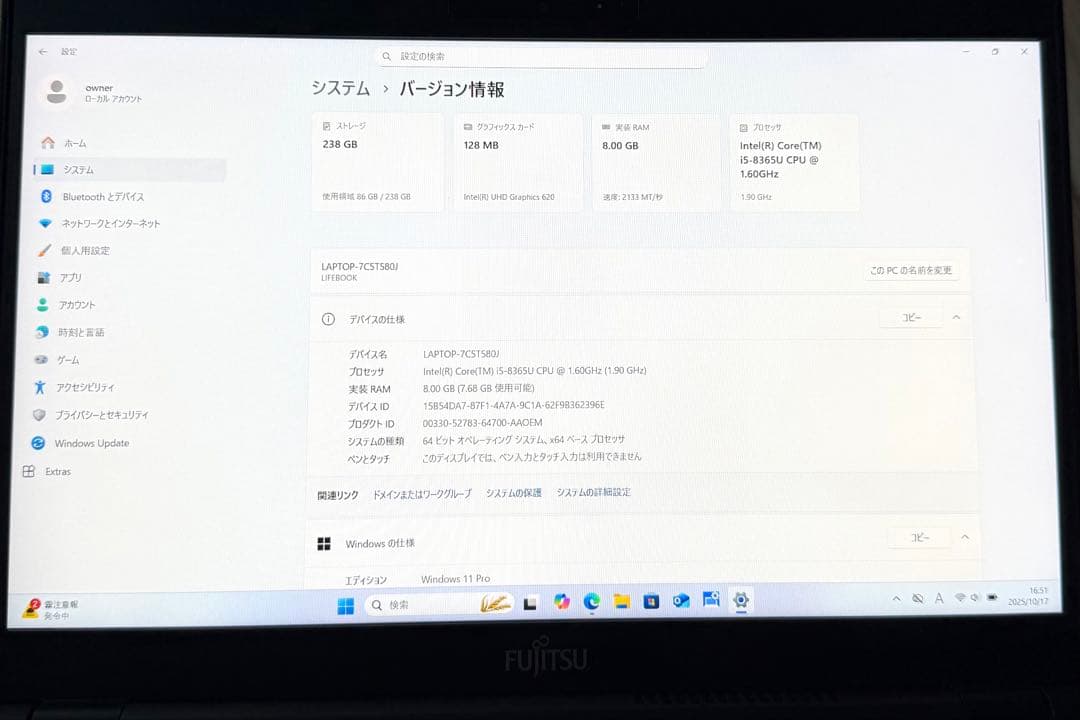Viewport: 1080px width, 720px height.
Task: Open アクセシビリティ settings in sidebar
Action: tap(95, 387)
